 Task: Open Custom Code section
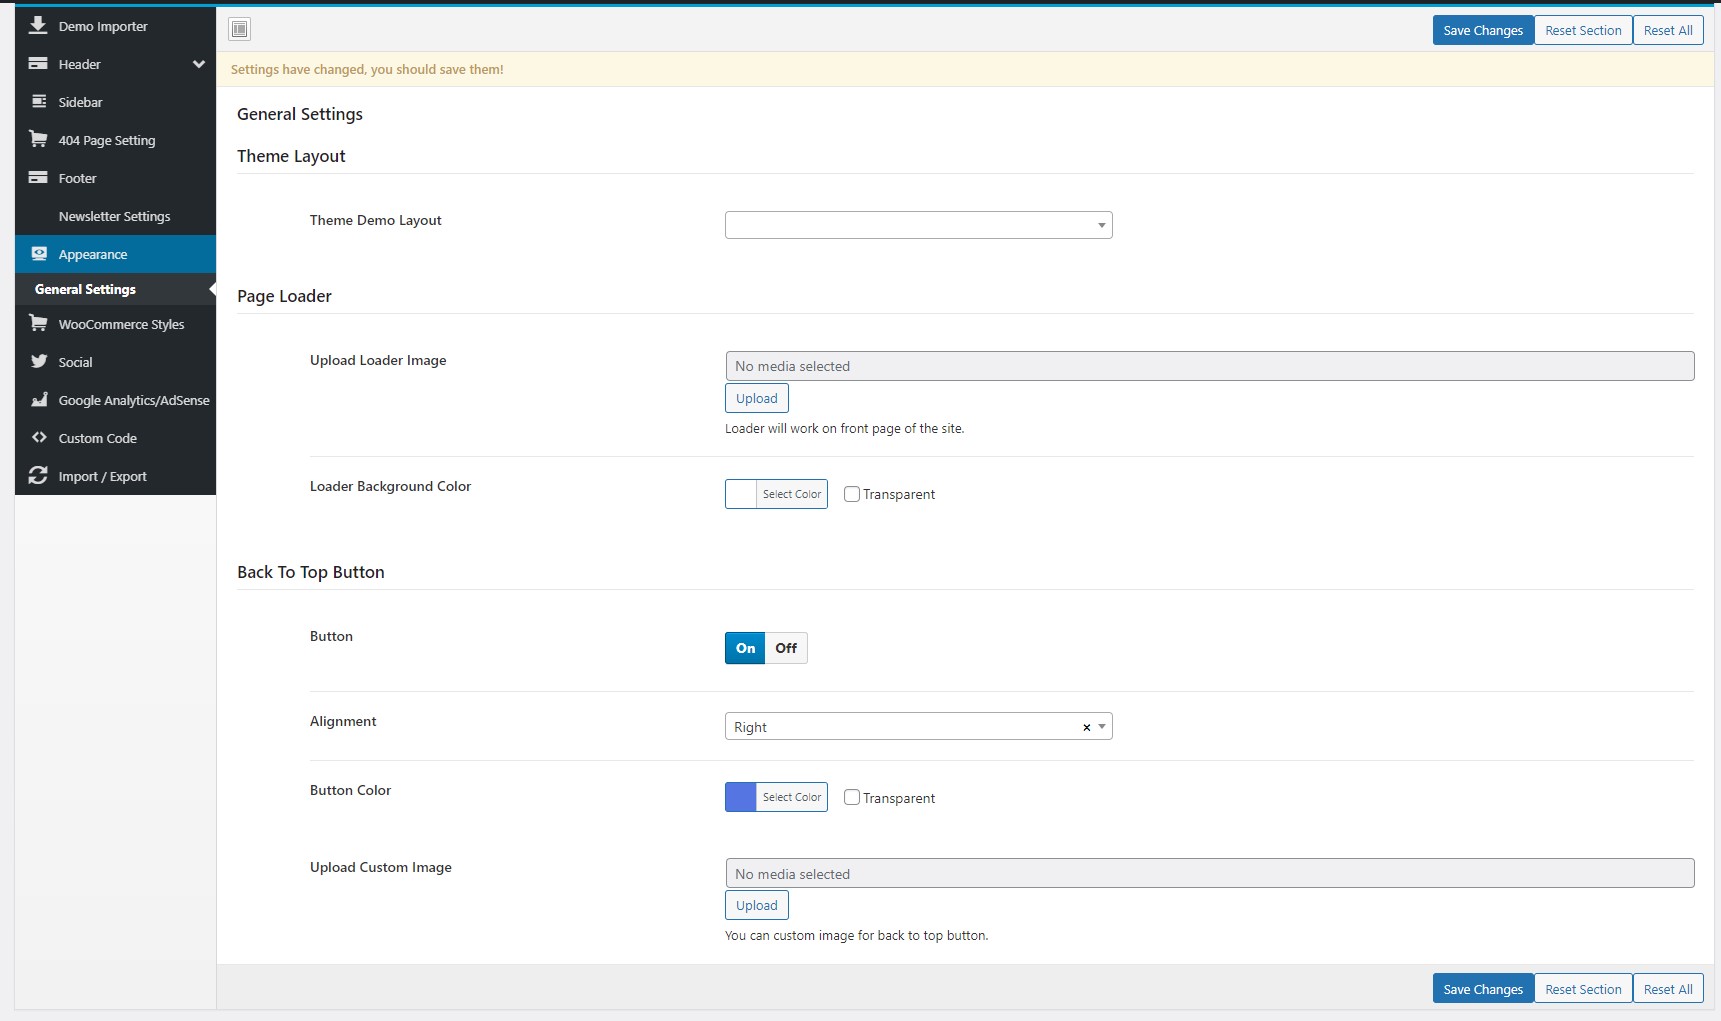point(116,438)
